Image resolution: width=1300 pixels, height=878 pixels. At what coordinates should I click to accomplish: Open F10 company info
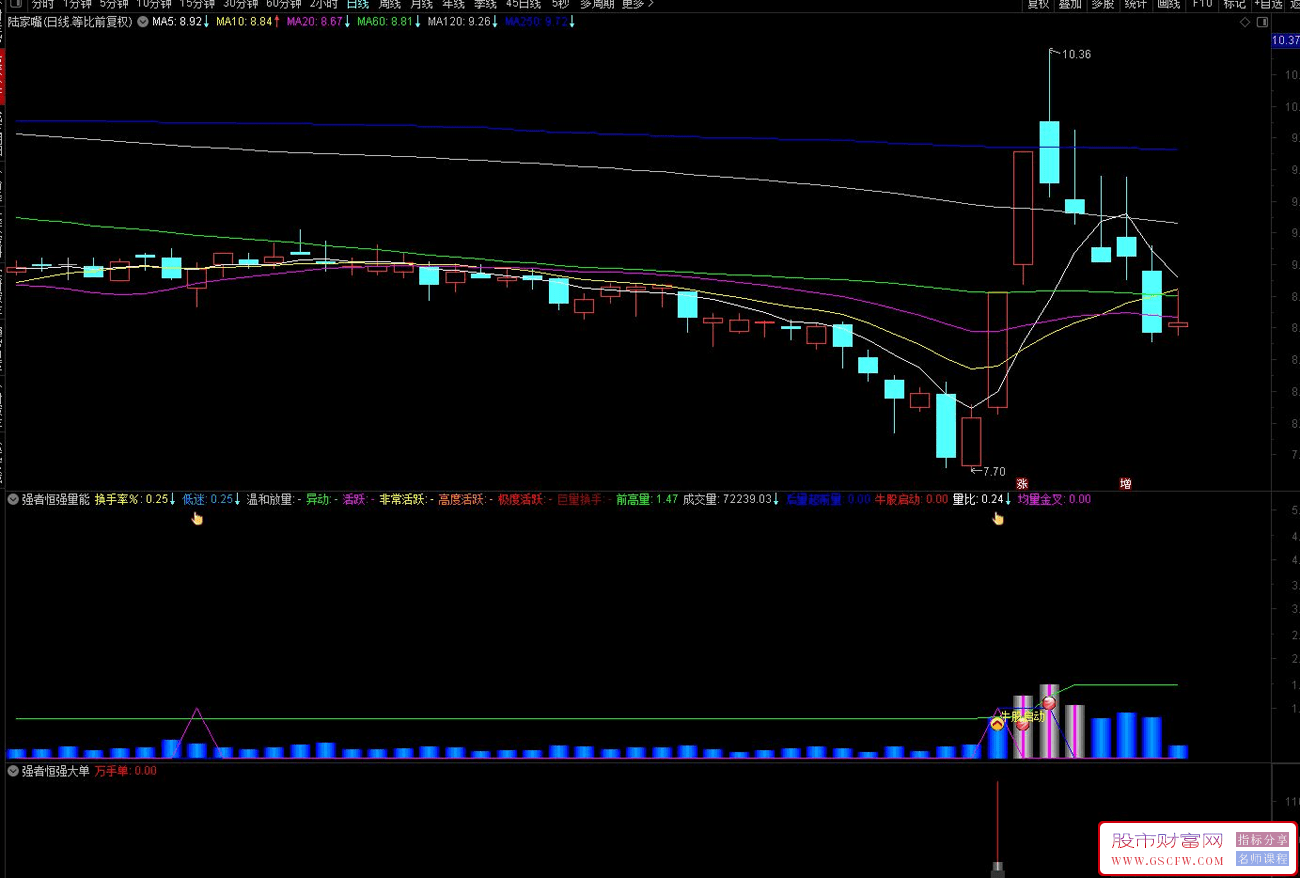[x=1202, y=4]
